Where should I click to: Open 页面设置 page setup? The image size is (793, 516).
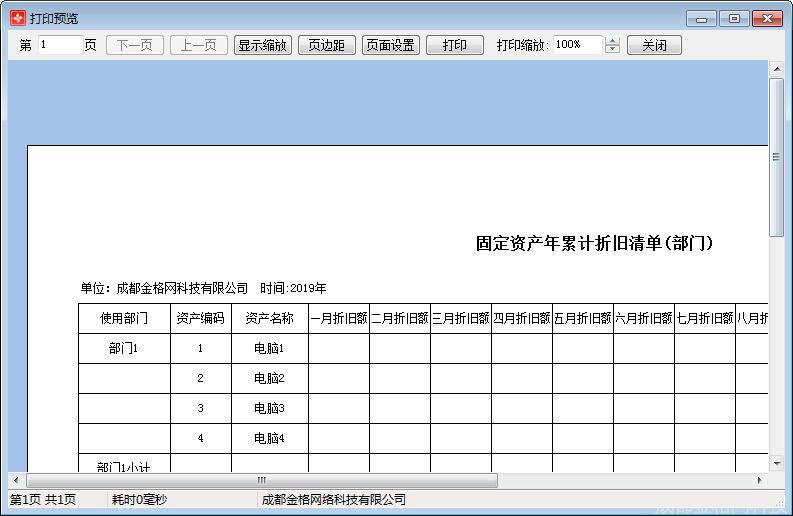tap(390, 45)
